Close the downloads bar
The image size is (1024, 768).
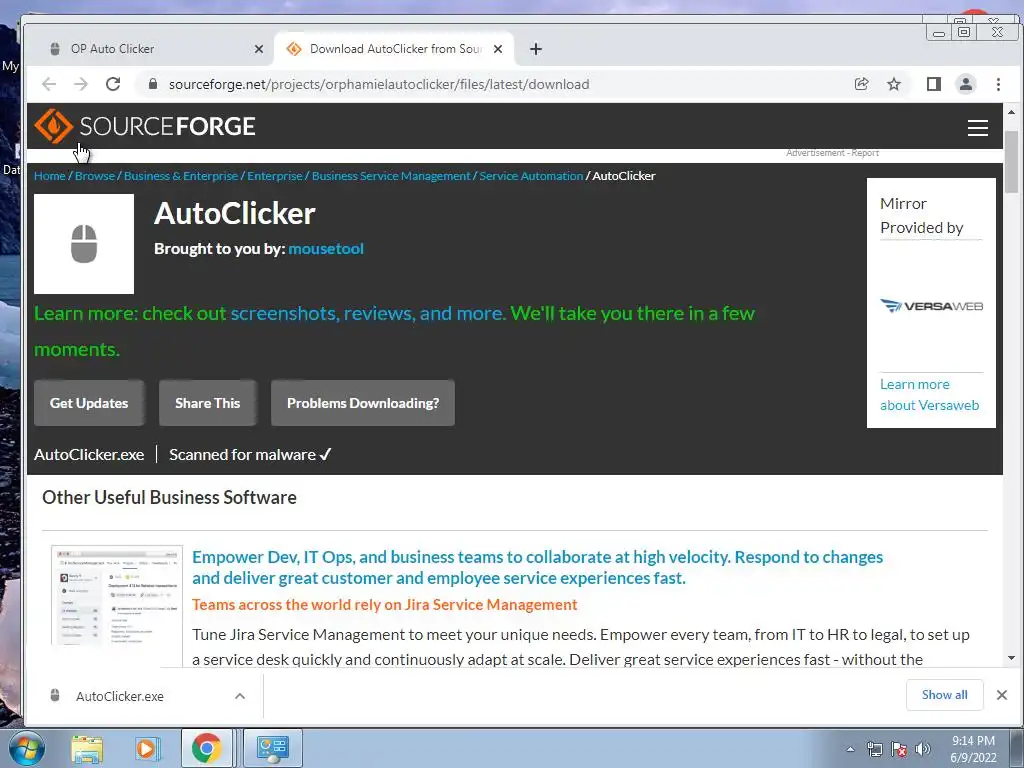(1002, 695)
